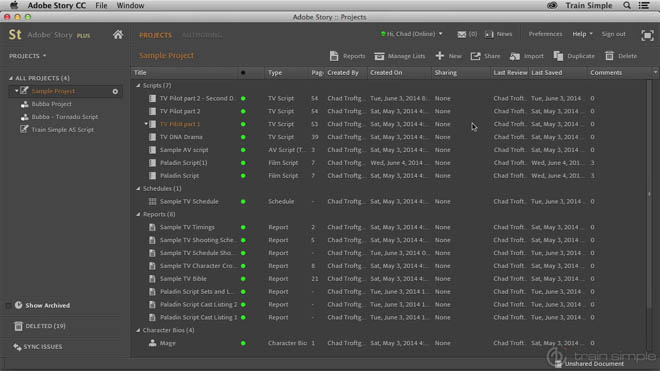Image resolution: width=660 pixels, height=371 pixels.
Task: Toggle the full screen icon
Action: (647, 35)
